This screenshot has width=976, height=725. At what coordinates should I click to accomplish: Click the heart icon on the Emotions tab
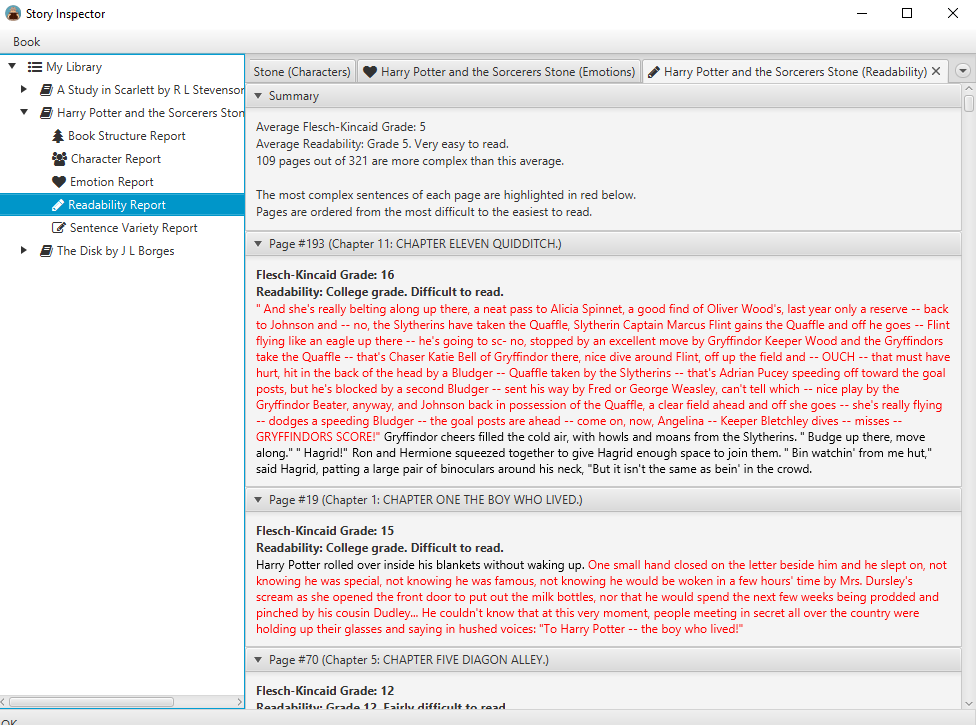click(x=370, y=72)
